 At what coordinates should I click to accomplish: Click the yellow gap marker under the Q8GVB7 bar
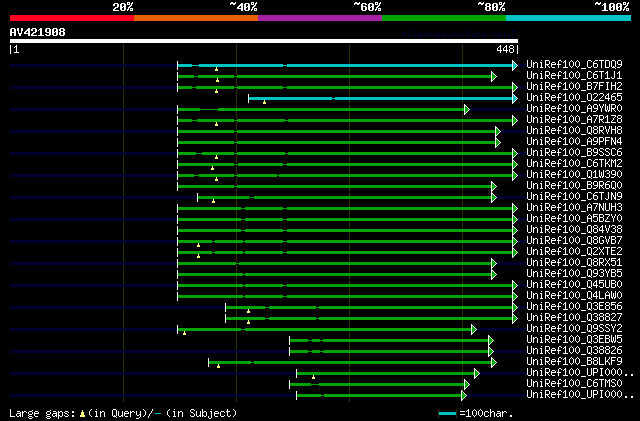pyautogui.click(x=198, y=245)
